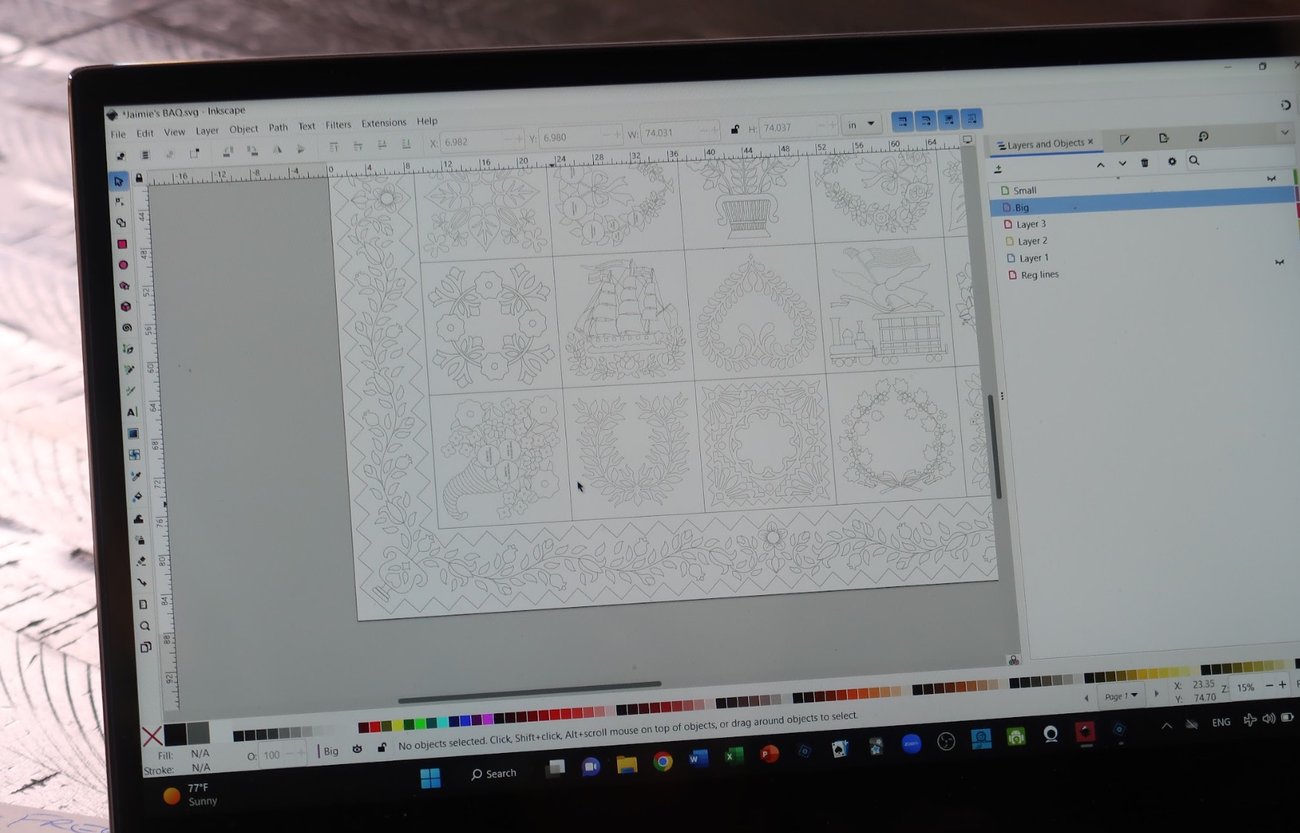This screenshot has width=1300, height=833.
Task: Select the Gradient tool
Action: click(133, 434)
